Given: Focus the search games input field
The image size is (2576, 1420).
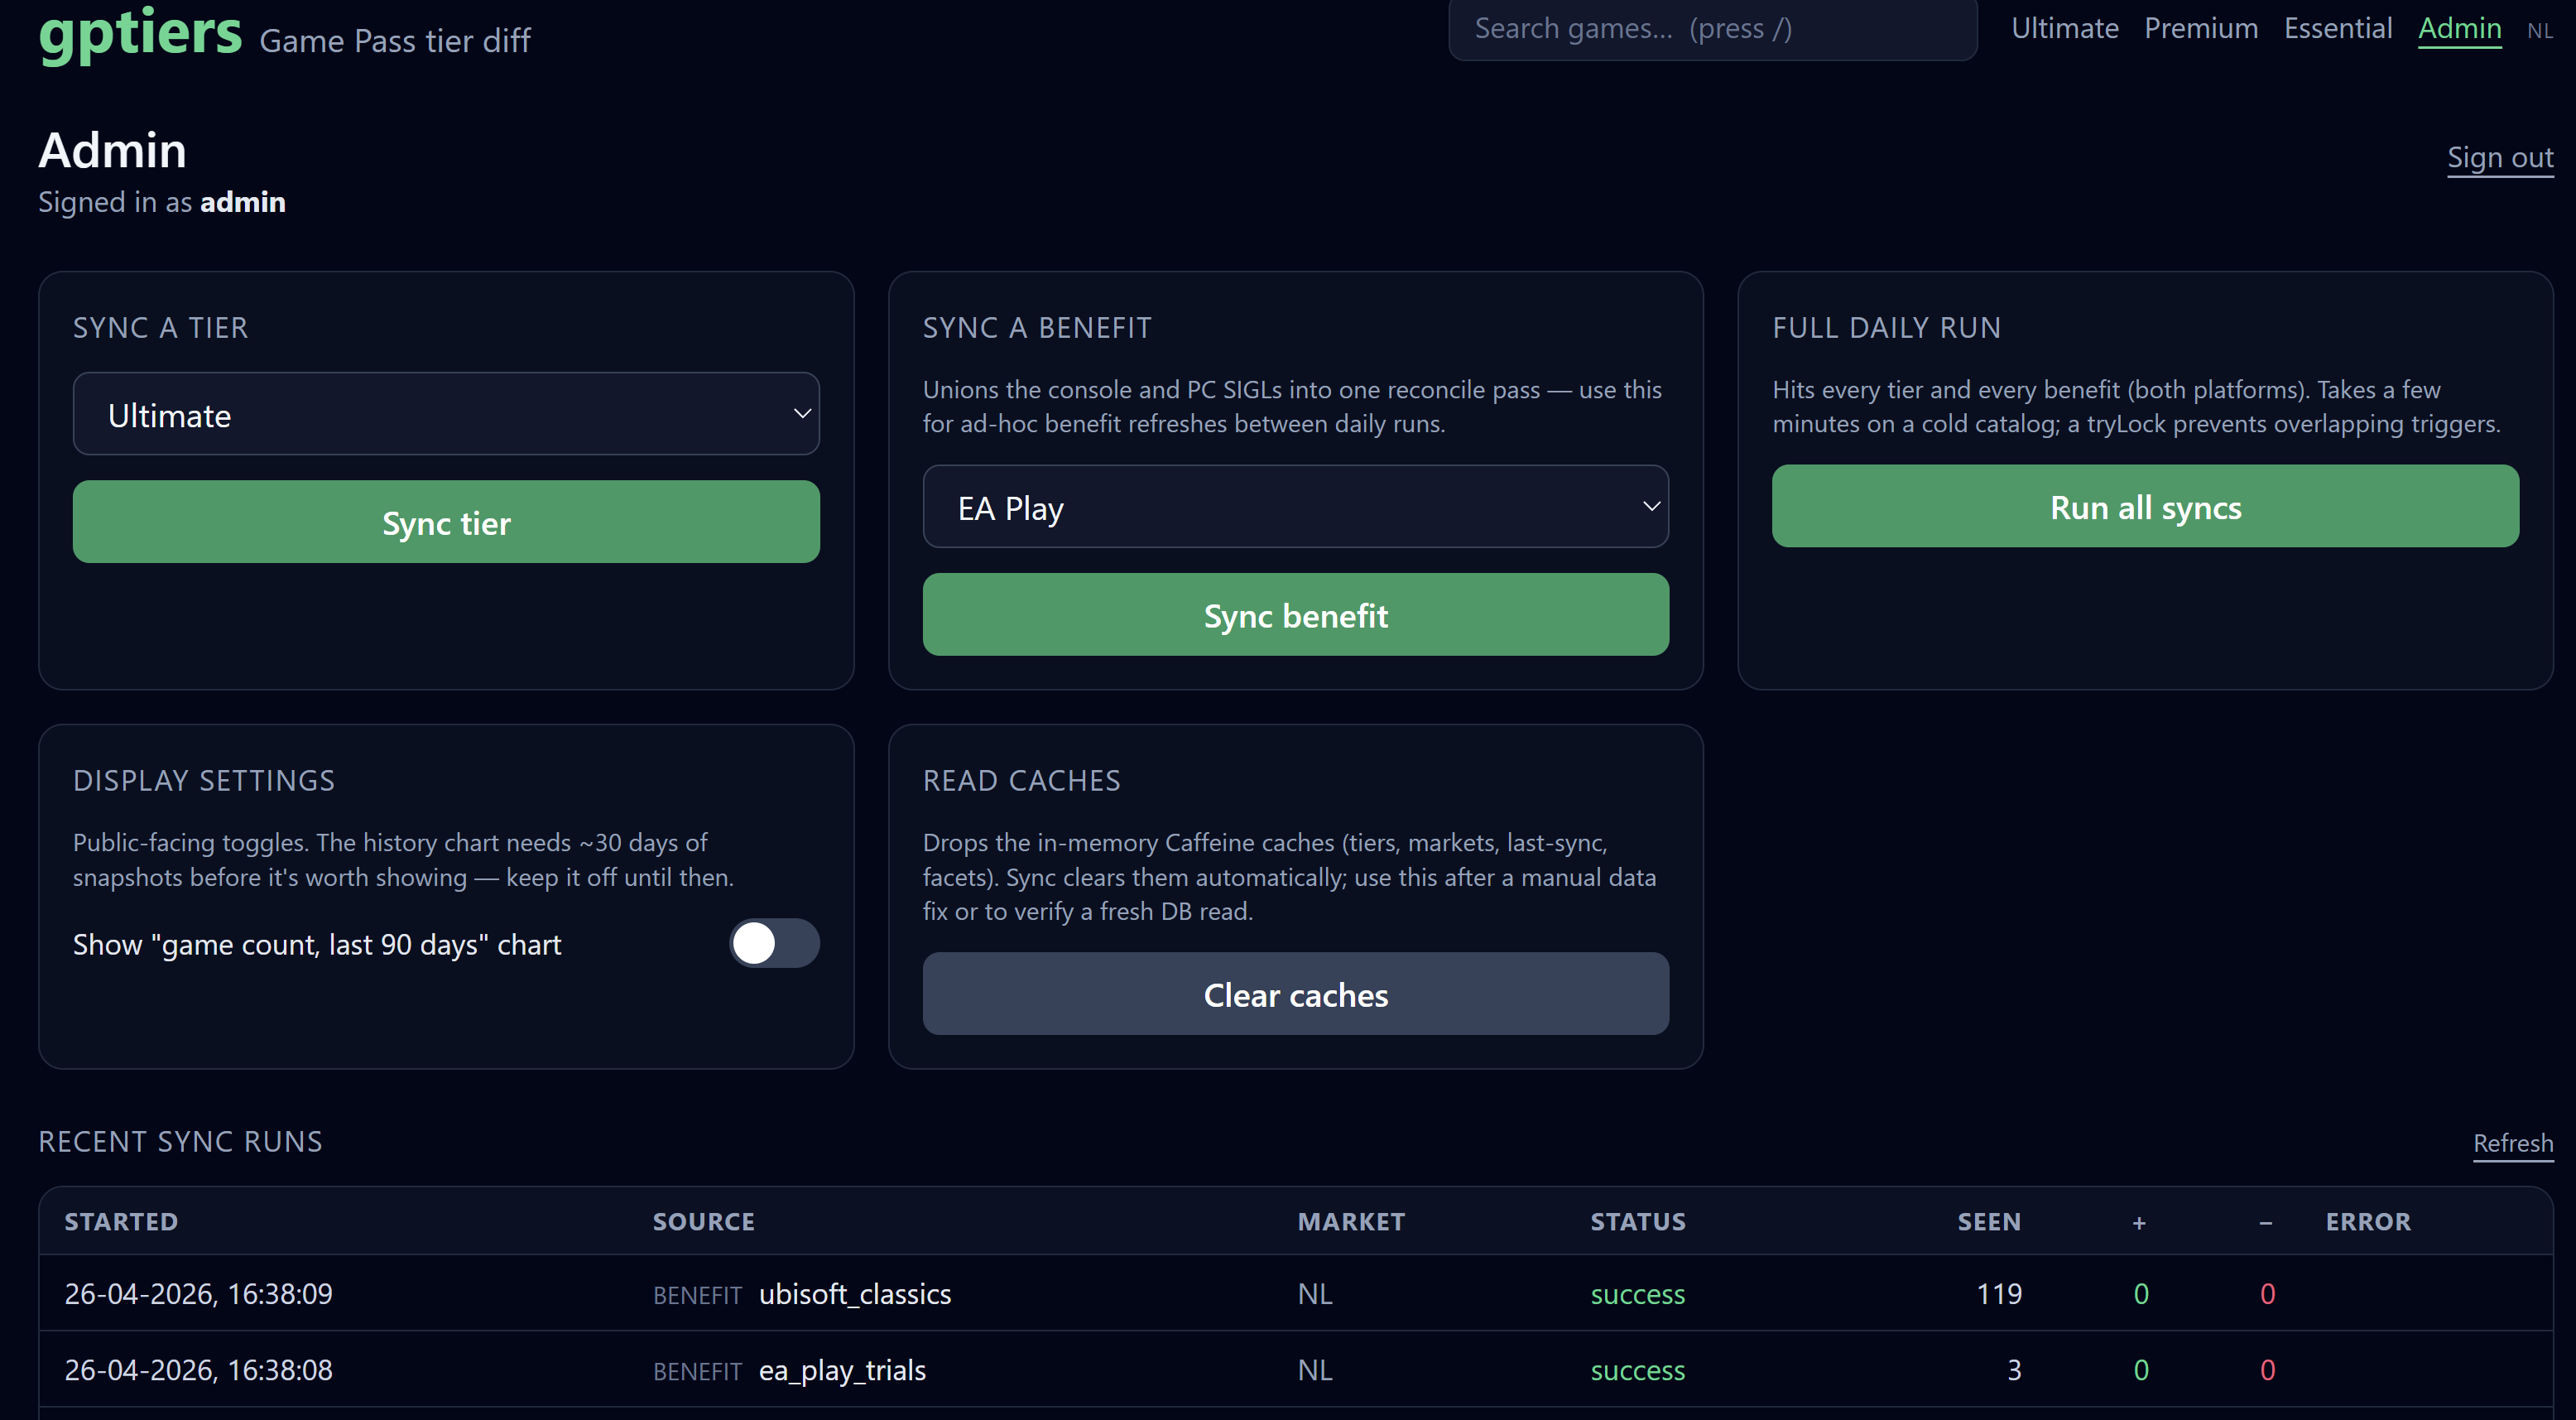Looking at the screenshot, I should coord(1711,29).
